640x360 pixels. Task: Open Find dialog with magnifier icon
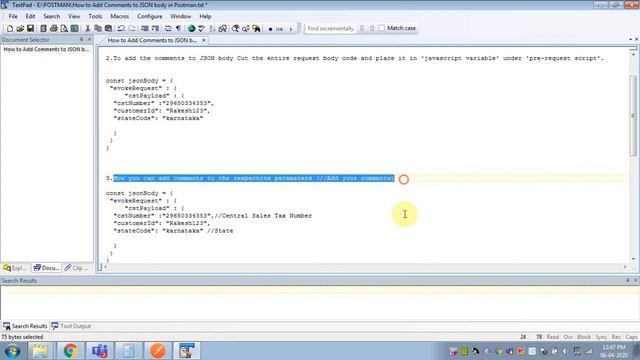236,29
